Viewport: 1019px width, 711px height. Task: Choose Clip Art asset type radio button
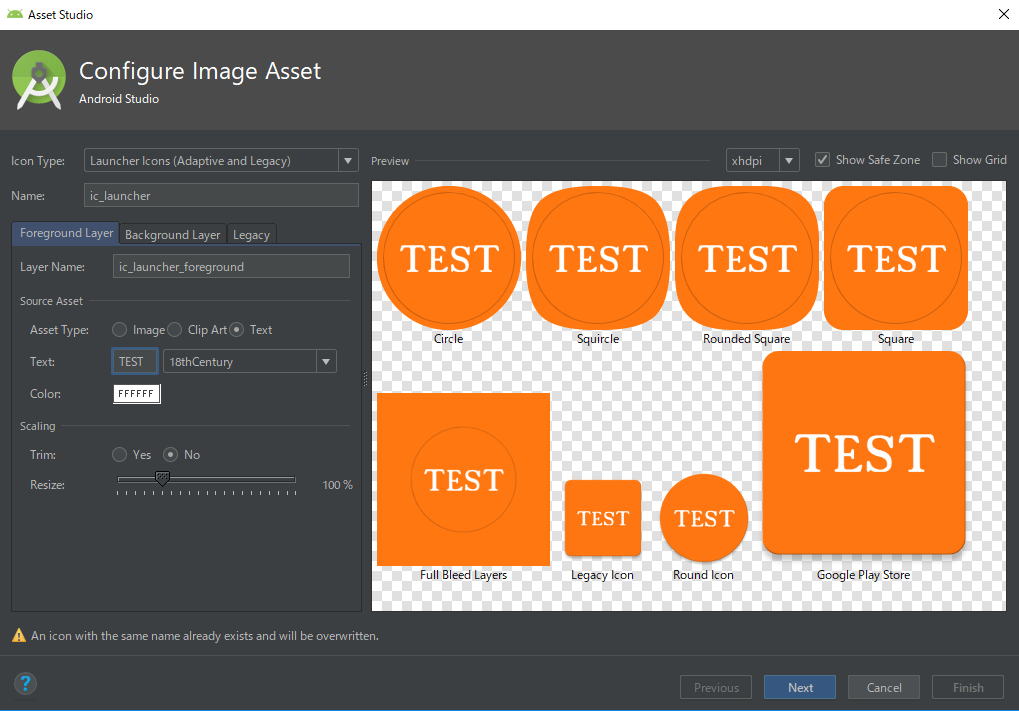[x=174, y=330]
